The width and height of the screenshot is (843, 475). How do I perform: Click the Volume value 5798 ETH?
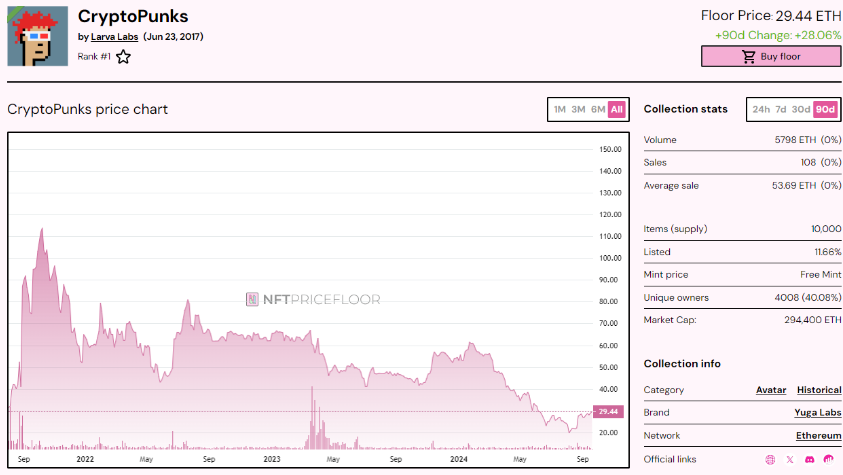[x=795, y=140]
